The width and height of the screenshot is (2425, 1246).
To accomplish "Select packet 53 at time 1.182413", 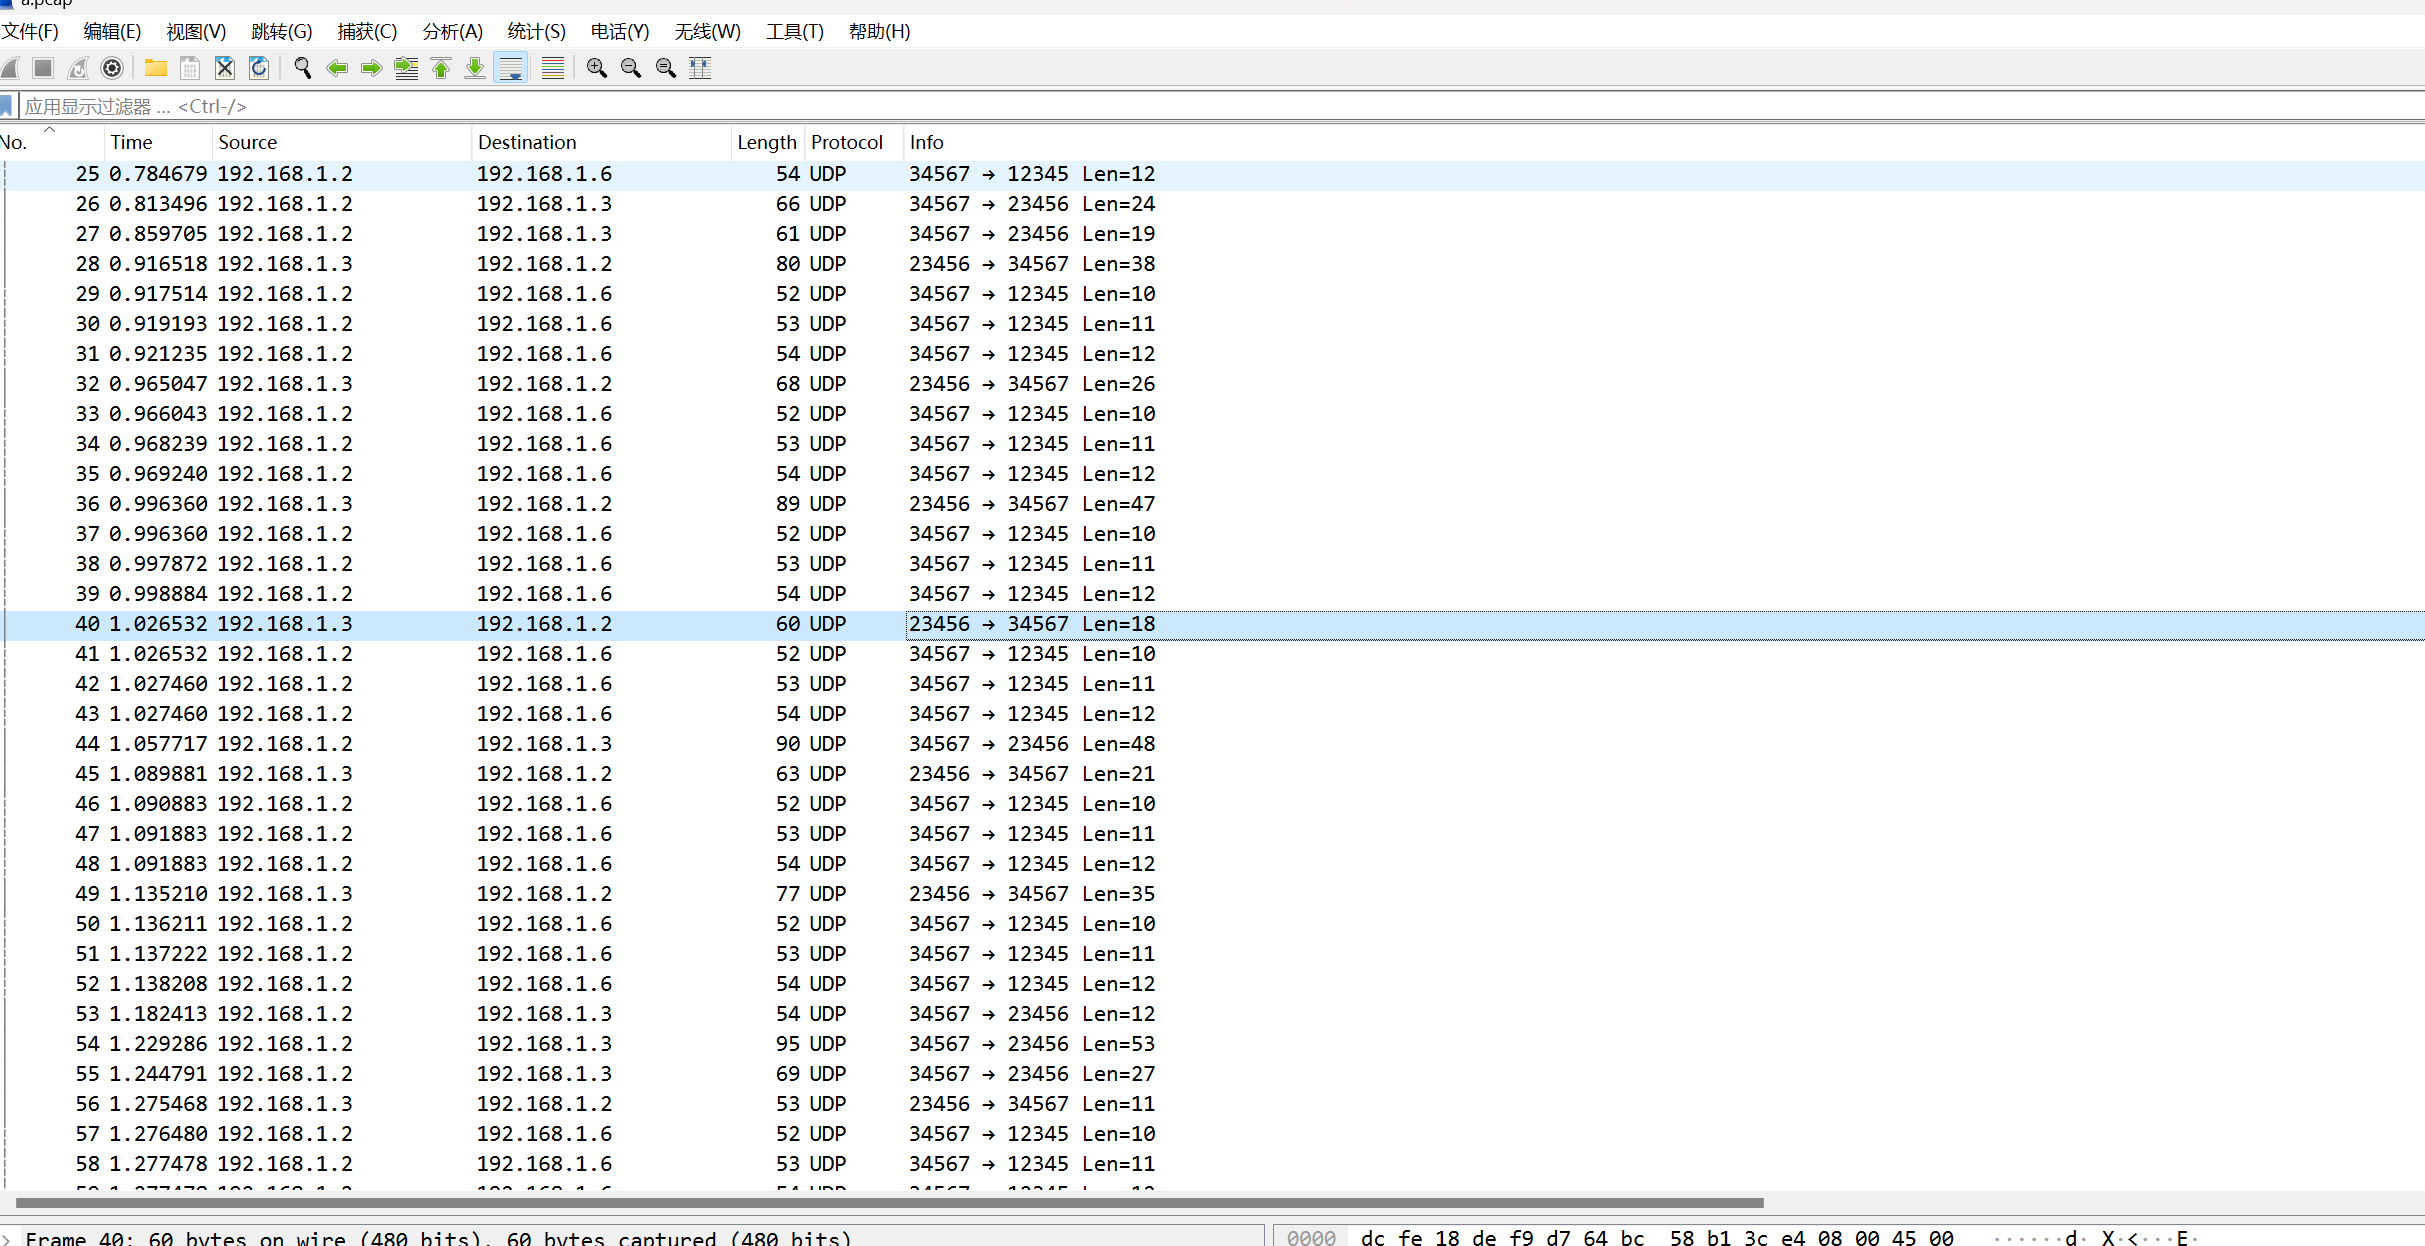I will pos(1212,1014).
